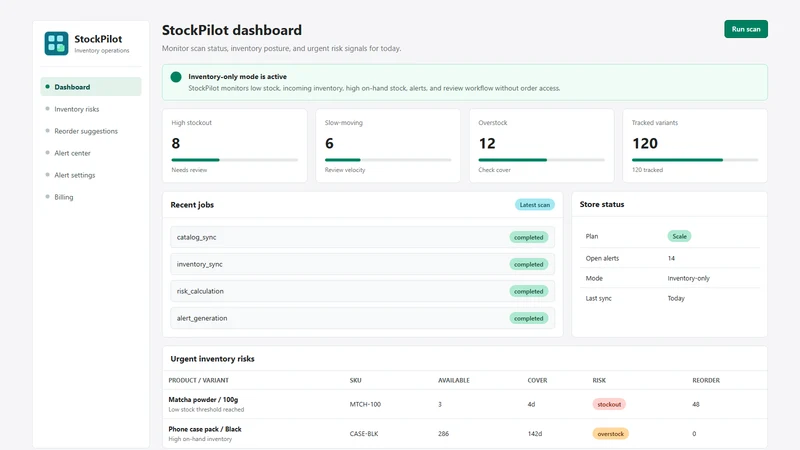Screen dimensions: 800x450
Task: Click the cover value 142d
Action: click(x=535, y=434)
